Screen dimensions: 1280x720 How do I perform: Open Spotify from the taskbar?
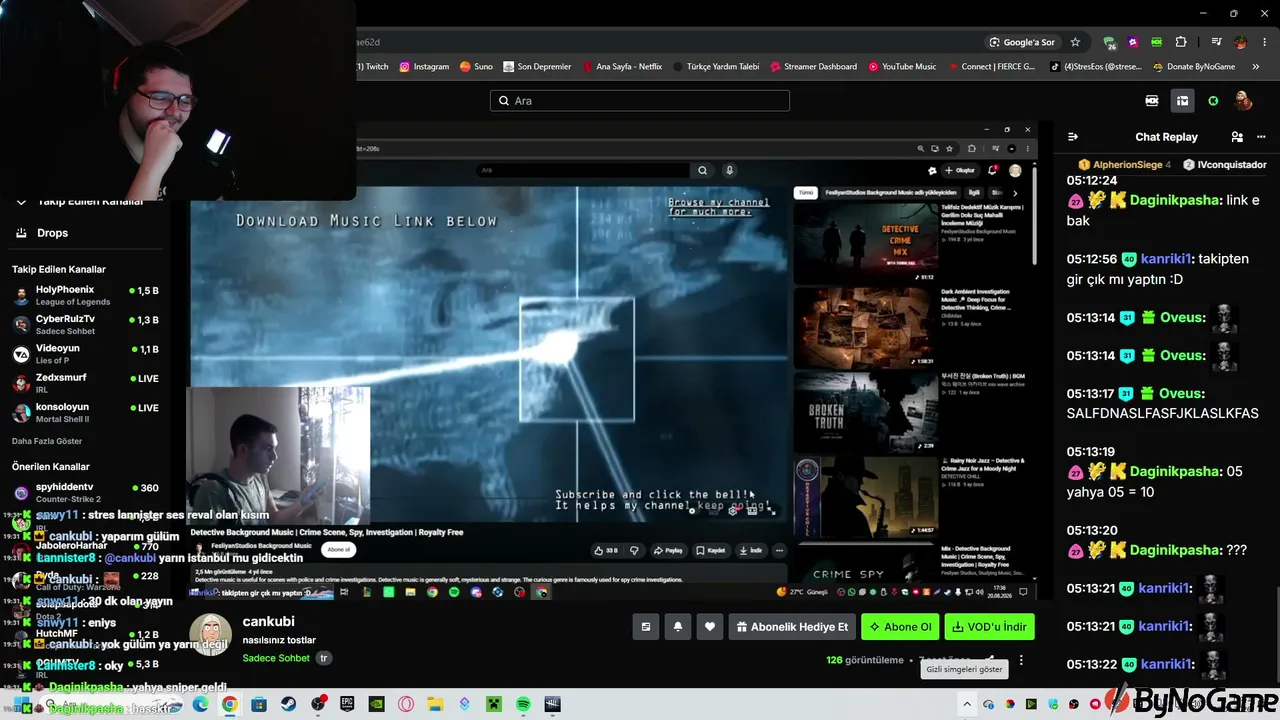(x=523, y=705)
